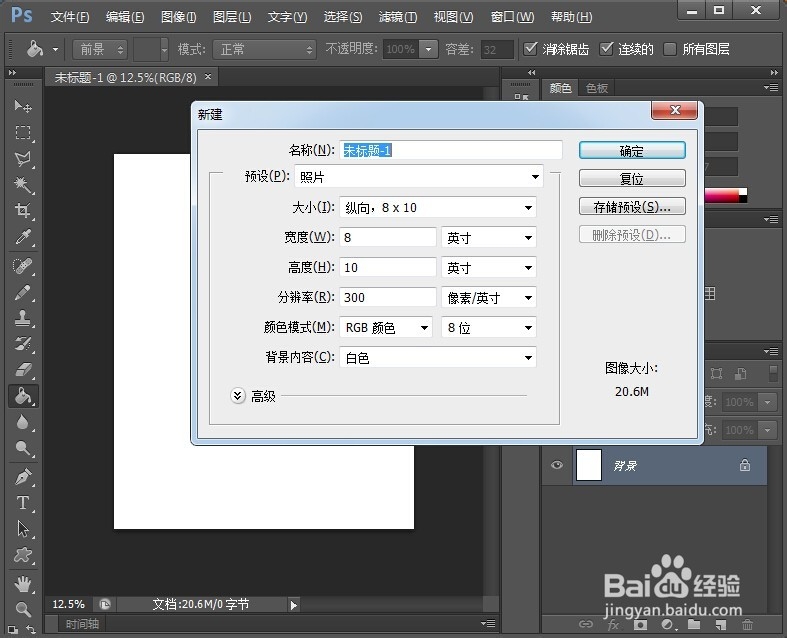Click the status bar arrow next to 文档 info

[294, 605]
